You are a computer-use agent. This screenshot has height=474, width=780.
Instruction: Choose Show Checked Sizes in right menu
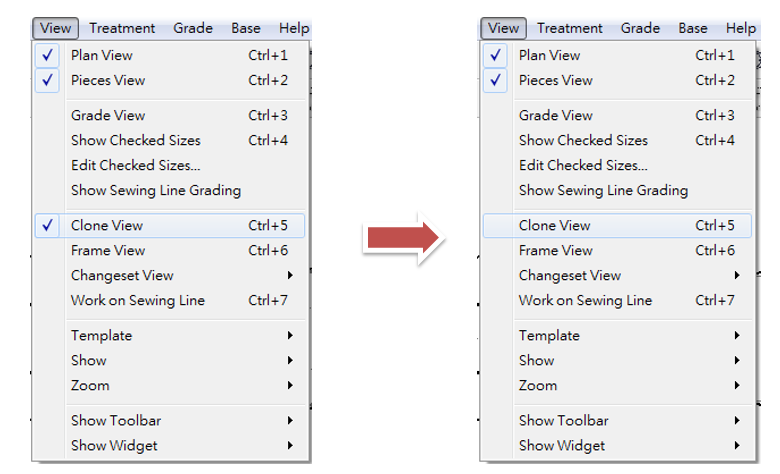click(x=583, y=141)
